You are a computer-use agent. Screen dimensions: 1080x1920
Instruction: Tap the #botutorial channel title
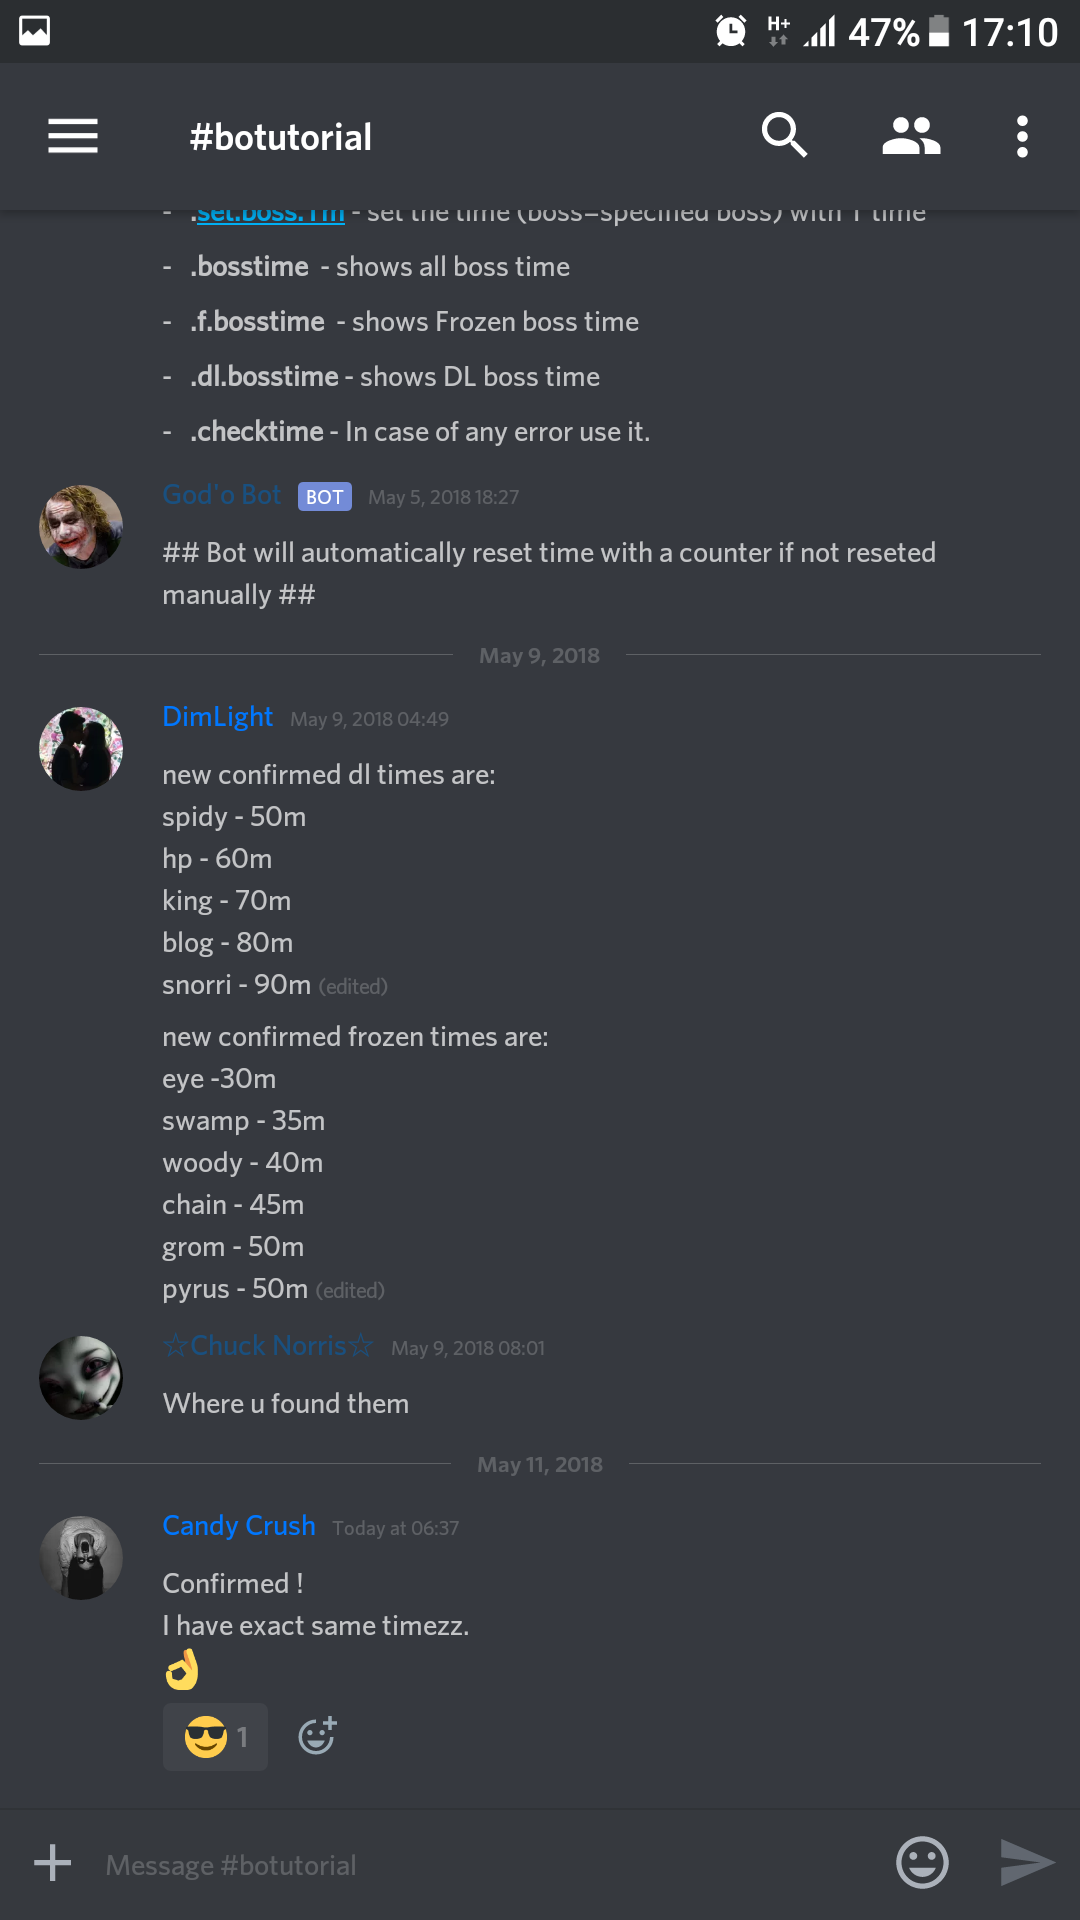click(281, 137)
